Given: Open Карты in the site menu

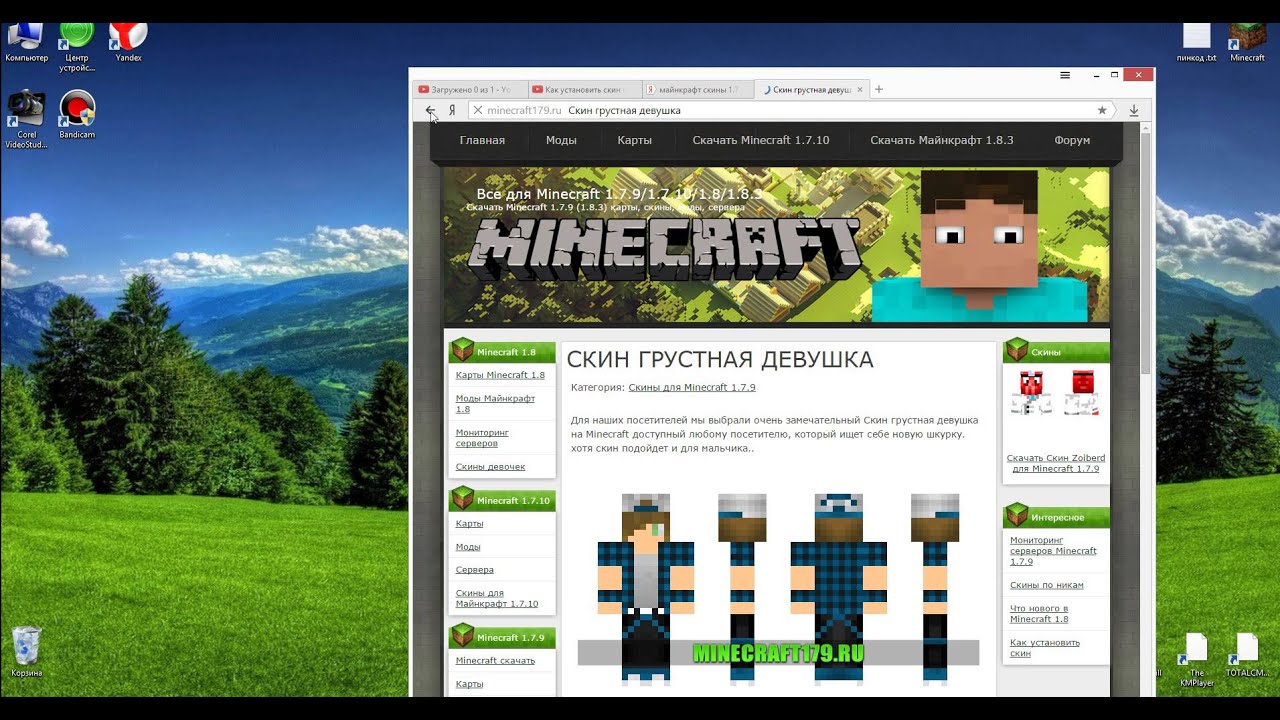Looking at the screenshot, I should pyautogui.click(x=635, y=140).
